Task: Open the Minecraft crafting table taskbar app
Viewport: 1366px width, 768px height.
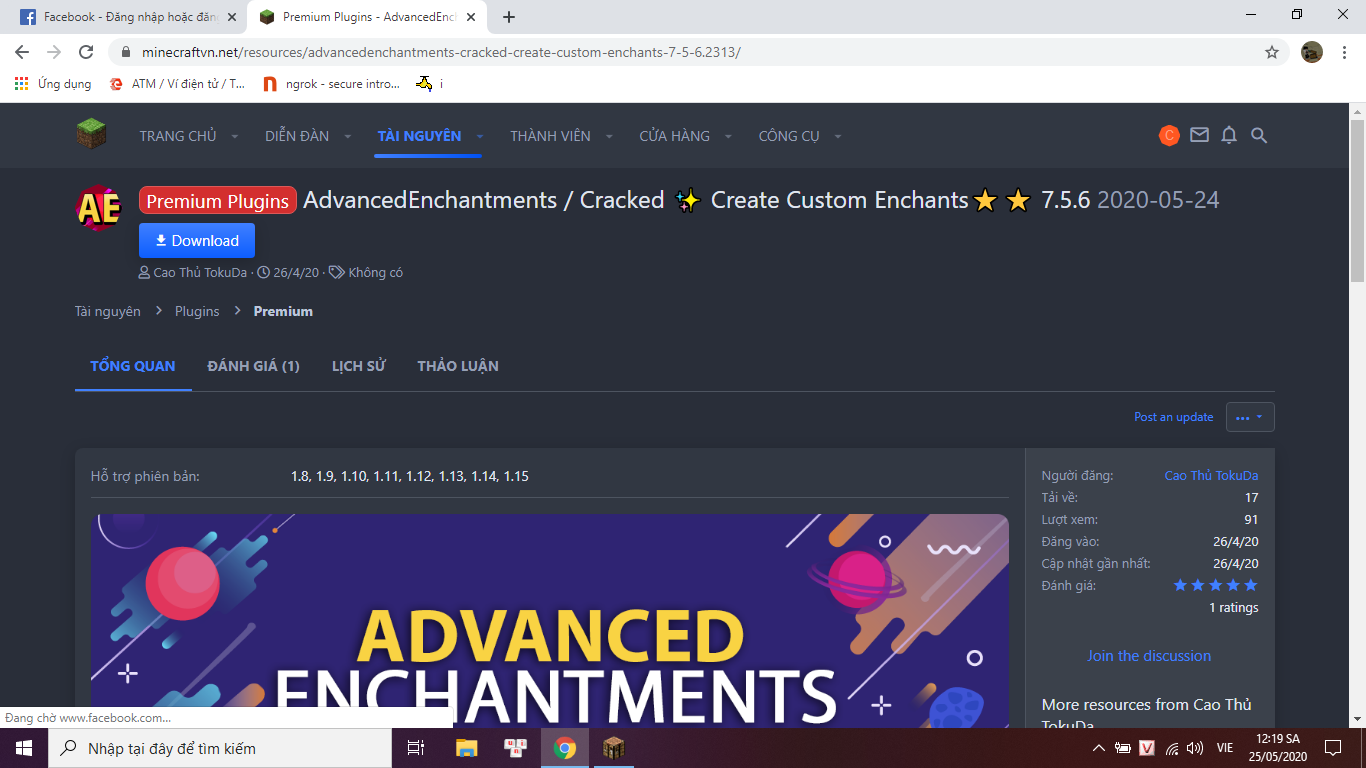Action: (x=613, y=748)
